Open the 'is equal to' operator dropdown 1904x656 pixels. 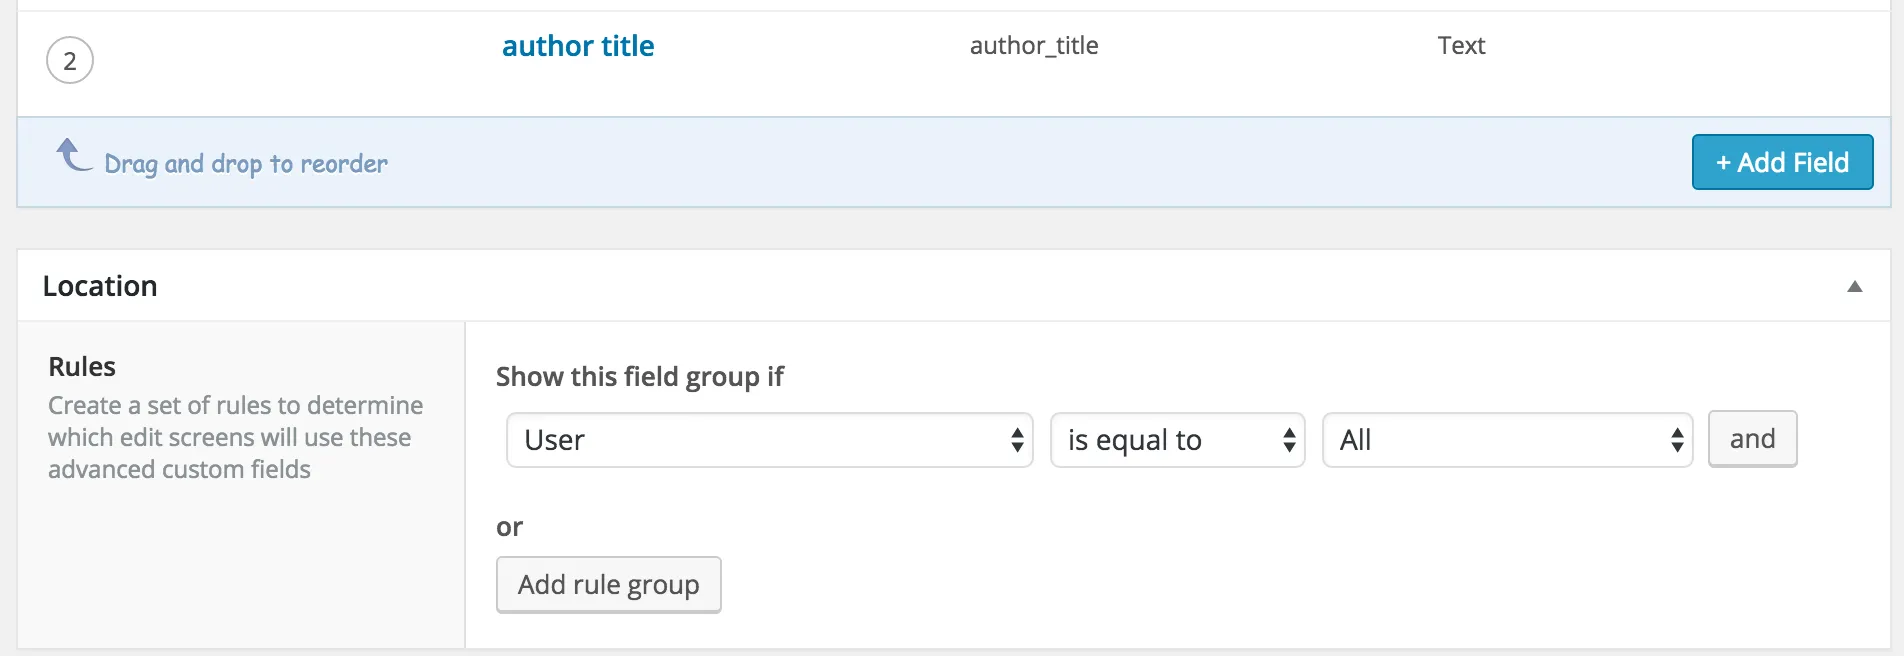(x=1177, y=440)
